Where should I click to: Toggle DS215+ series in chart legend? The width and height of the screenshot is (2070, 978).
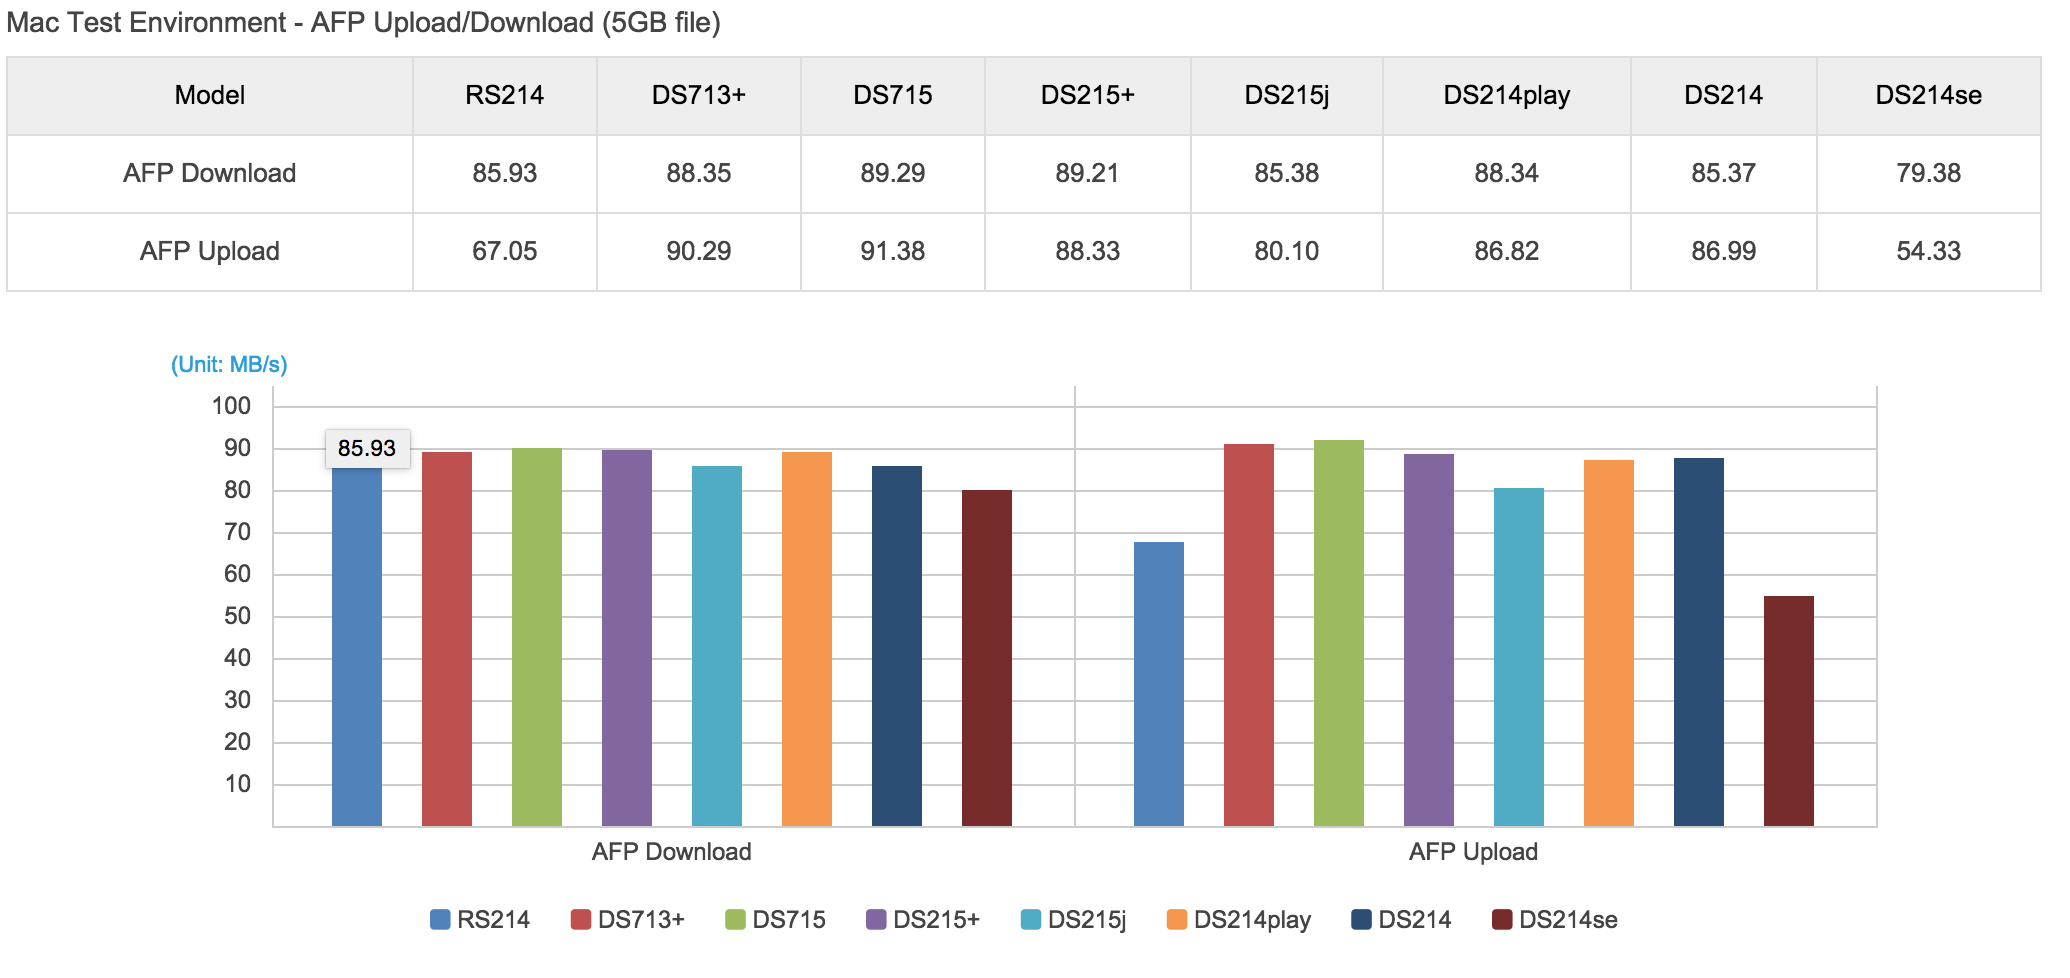coord(935,919)
